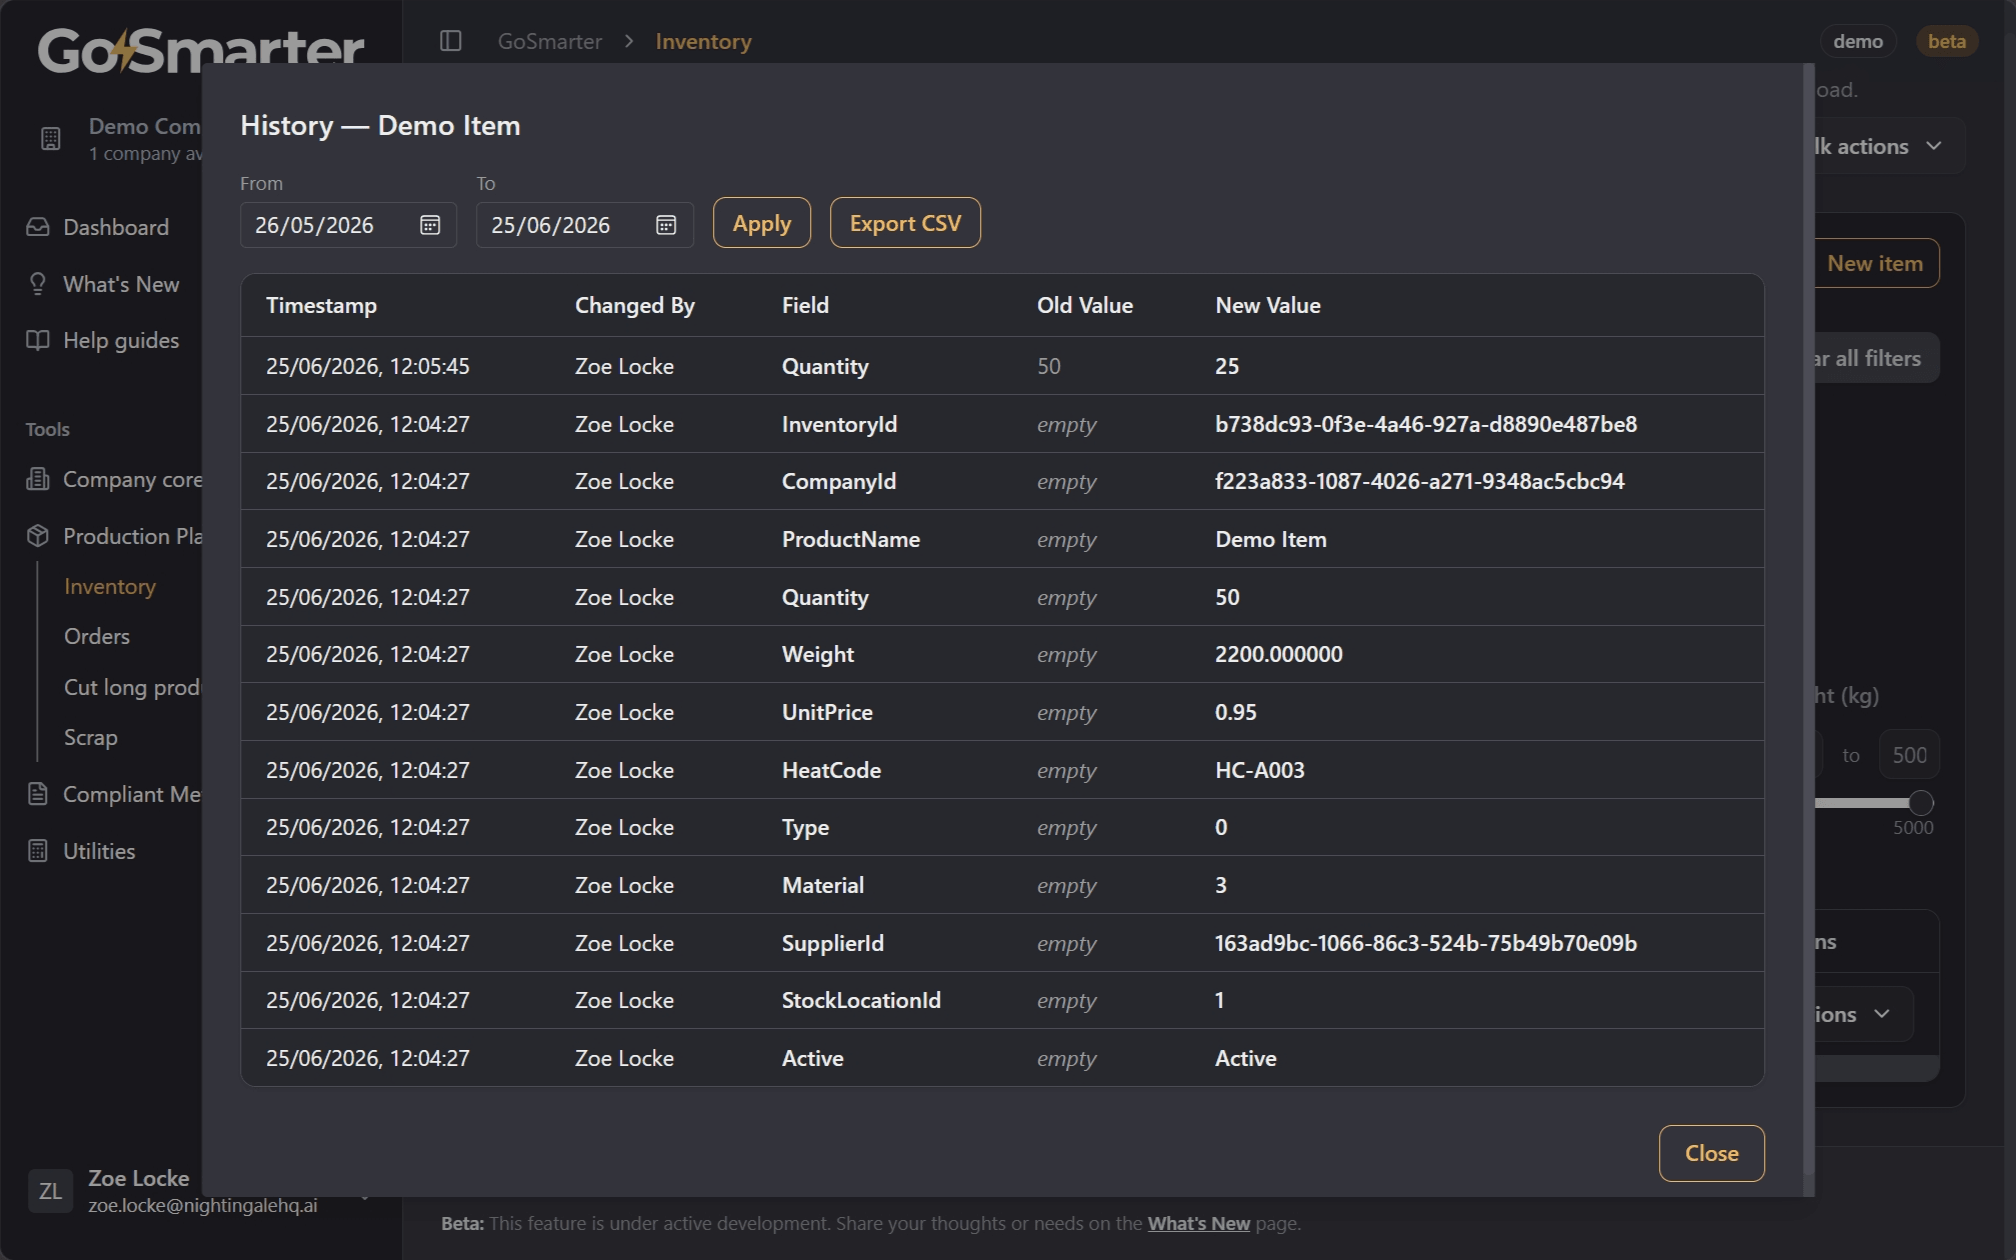Click Export CSV button
This screenshot has width=2016, height=1260.
tap(905, 223)
